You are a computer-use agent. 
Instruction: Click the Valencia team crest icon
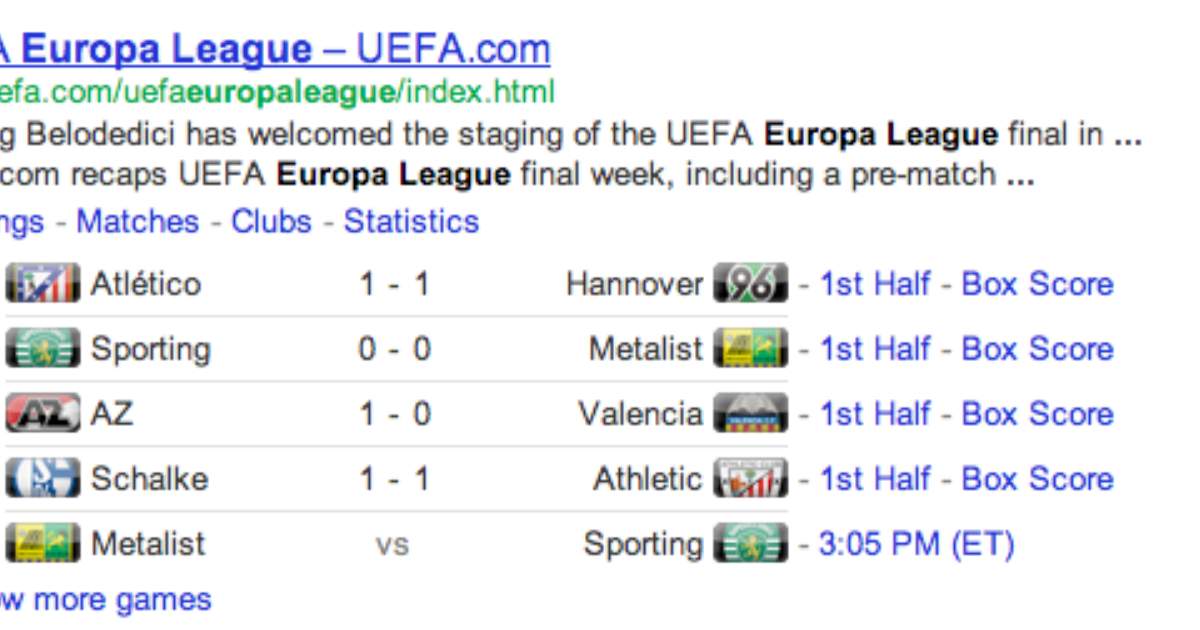click(751, 414)
